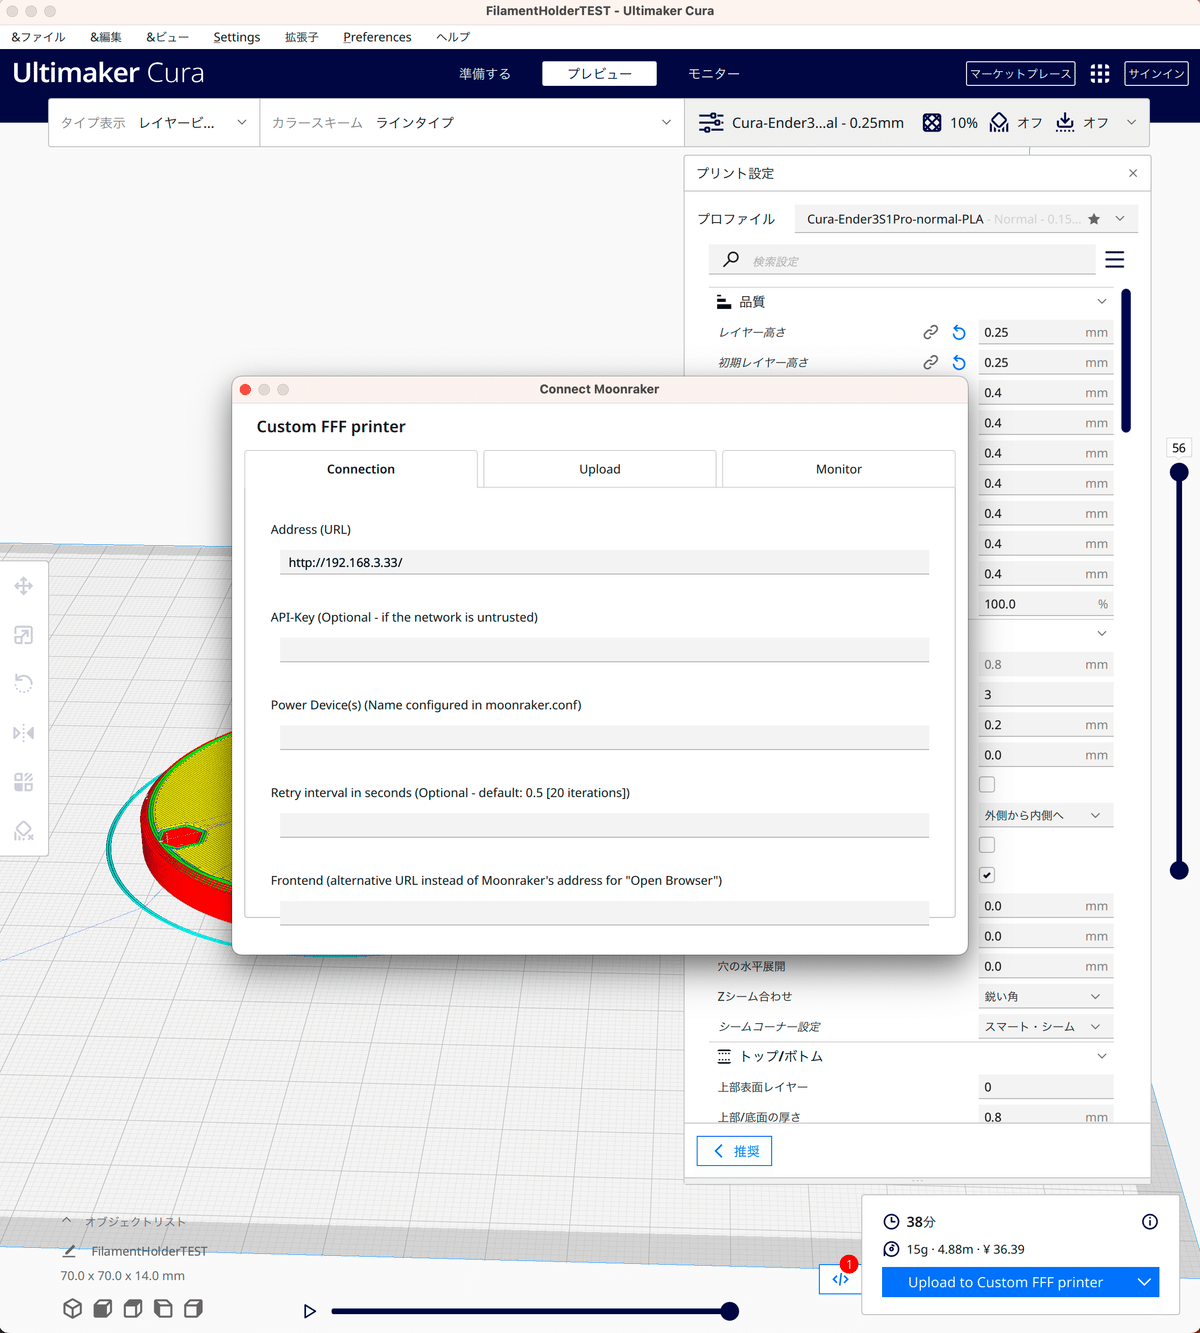The width and height of the screenshot is (1200, 1333).
Task: Collapse the トップ/ボトム section
Action: click(x=1102, y=1056)
